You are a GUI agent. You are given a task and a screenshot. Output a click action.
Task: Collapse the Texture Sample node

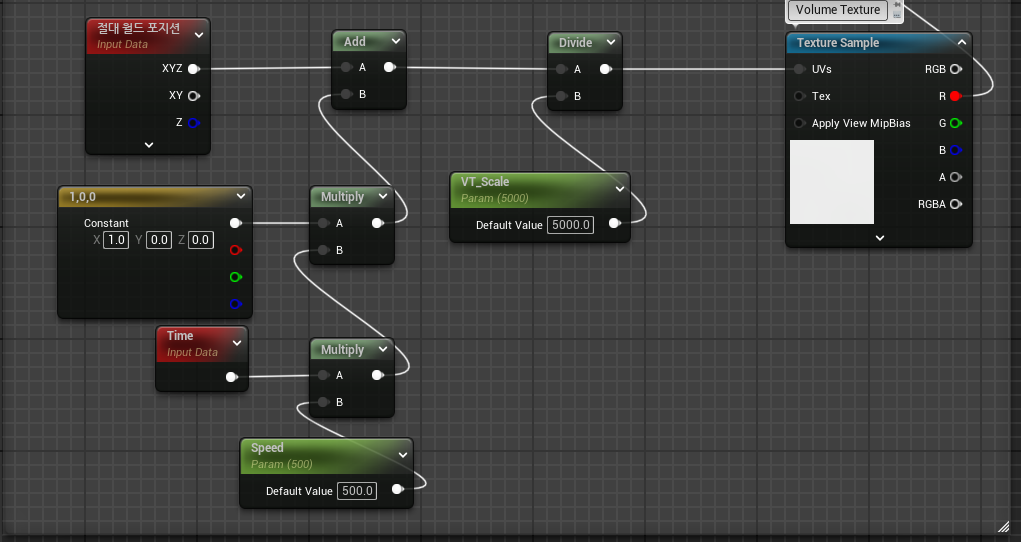pos(962,42)
